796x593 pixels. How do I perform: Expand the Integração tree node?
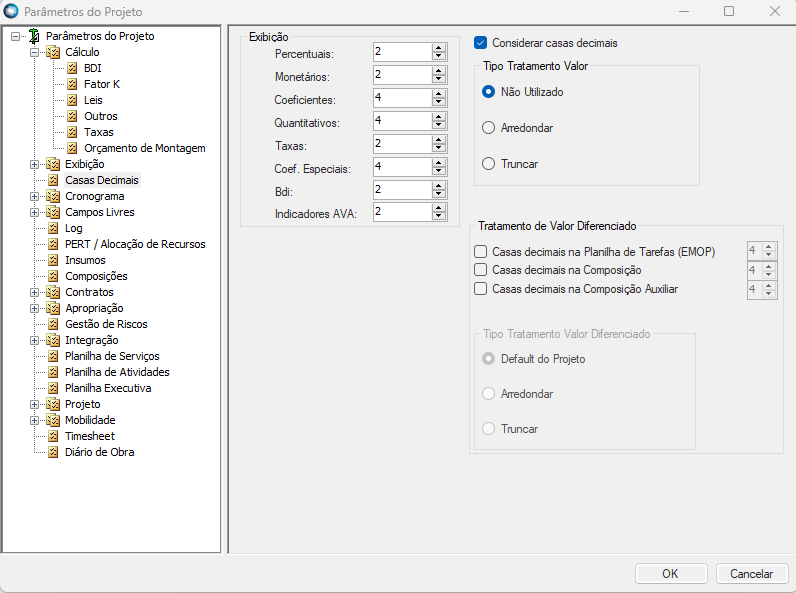point(34,340)
